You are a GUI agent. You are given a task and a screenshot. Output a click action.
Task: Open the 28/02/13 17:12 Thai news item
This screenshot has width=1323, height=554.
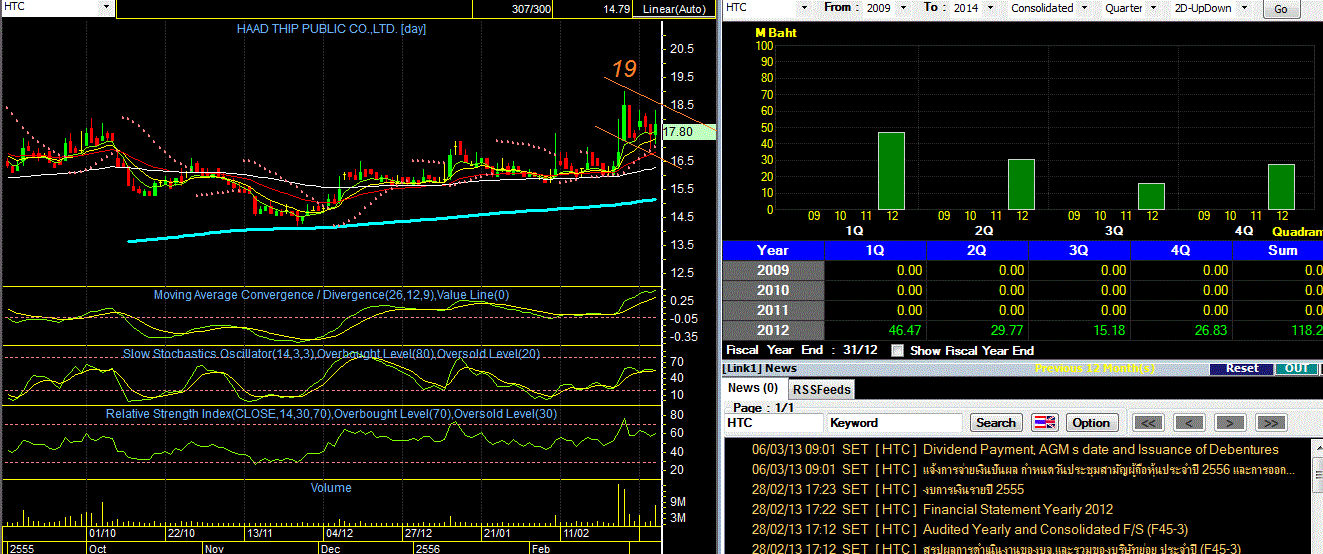point(1081,548)
